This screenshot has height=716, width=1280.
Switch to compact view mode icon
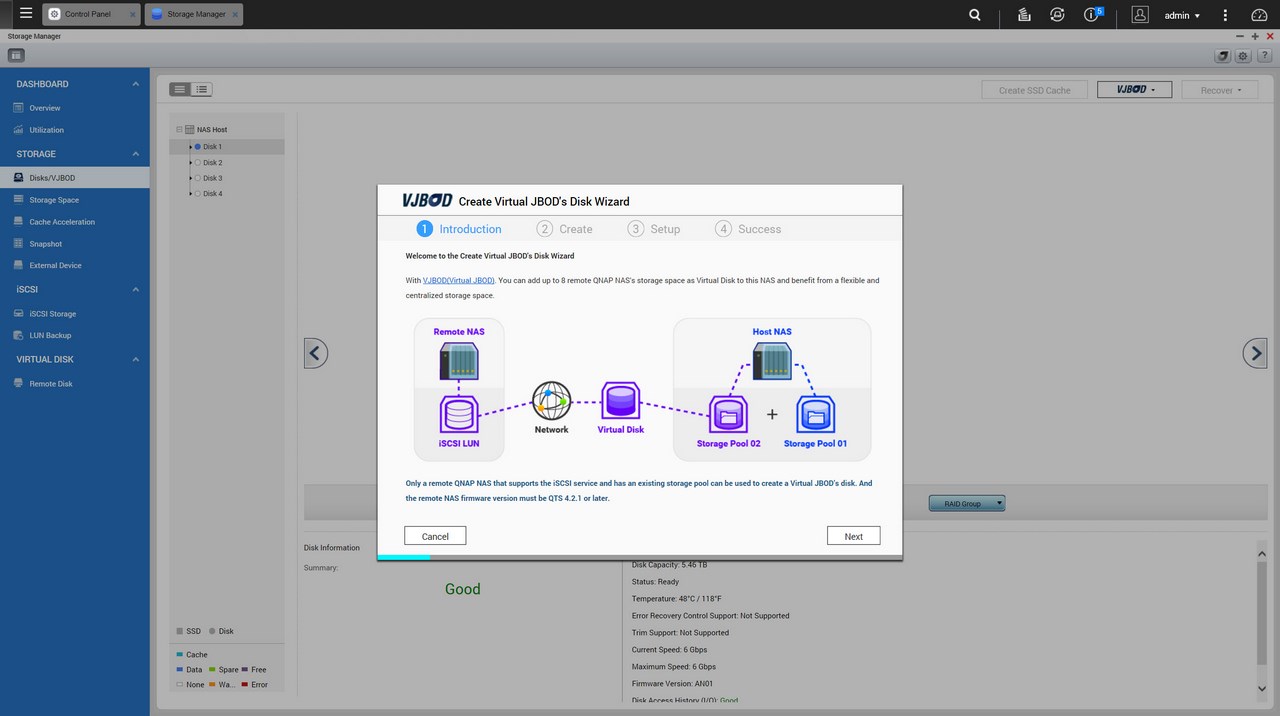[179, 89]
